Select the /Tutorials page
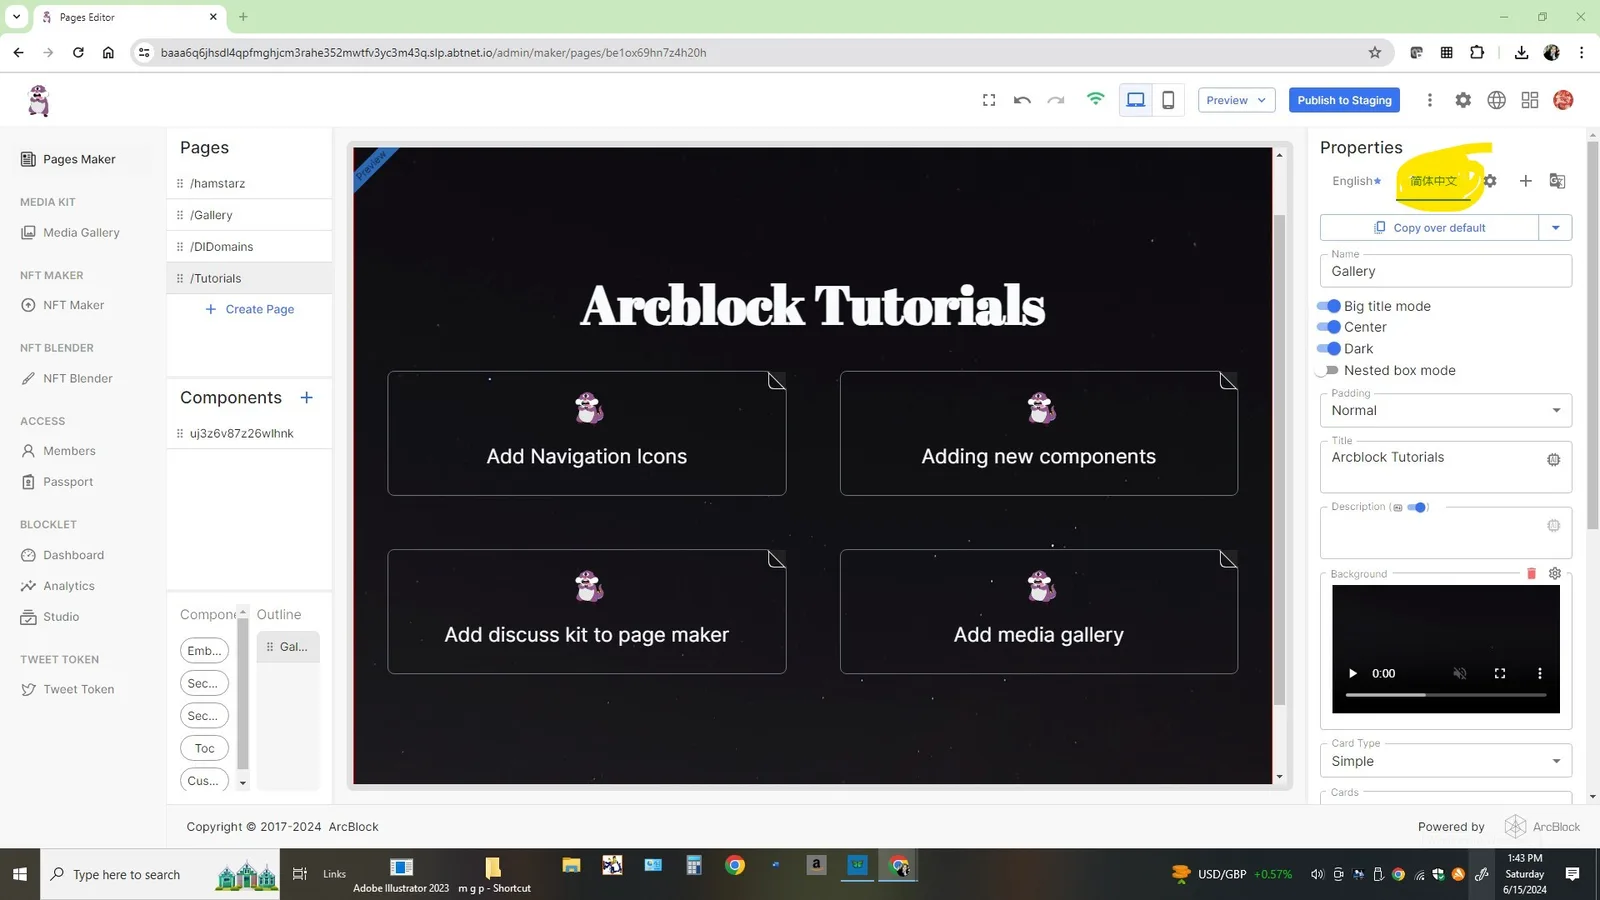This screenshot has height=900, width=1600. 249,278
